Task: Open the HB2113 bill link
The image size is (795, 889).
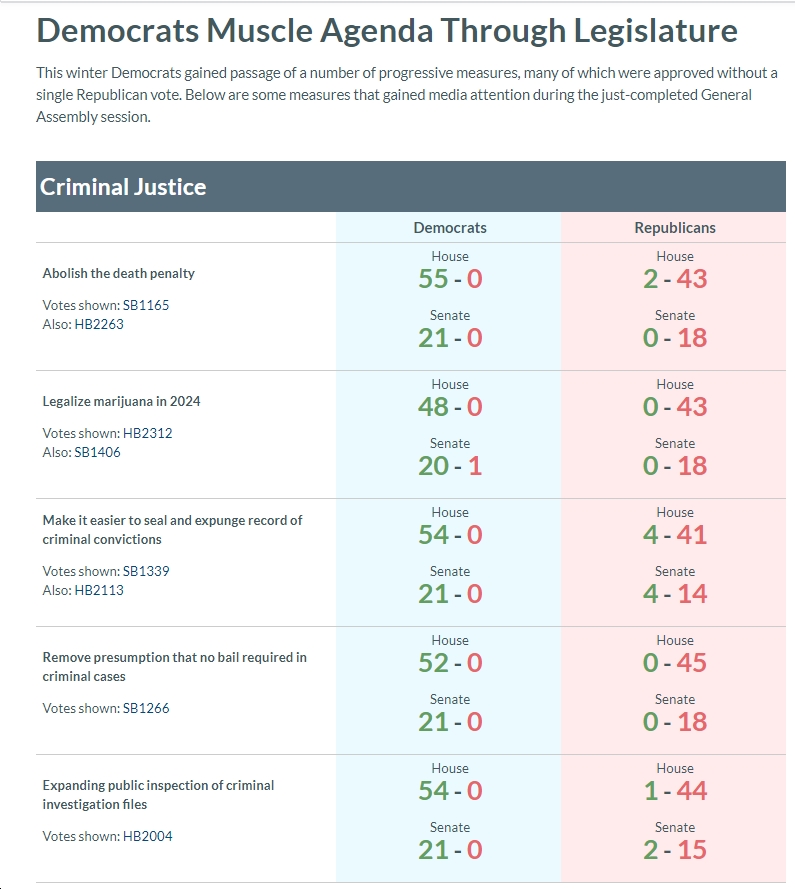Action: (x=99, y=590)
